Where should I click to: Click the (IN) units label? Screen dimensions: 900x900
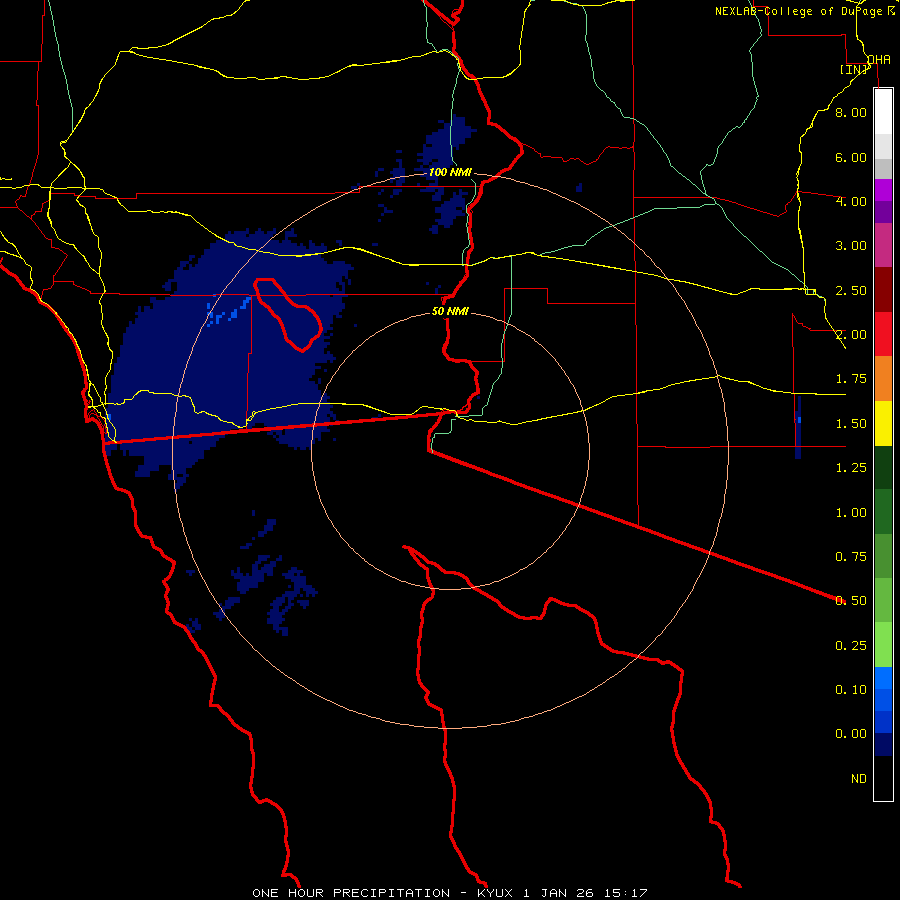coord(854,69)
